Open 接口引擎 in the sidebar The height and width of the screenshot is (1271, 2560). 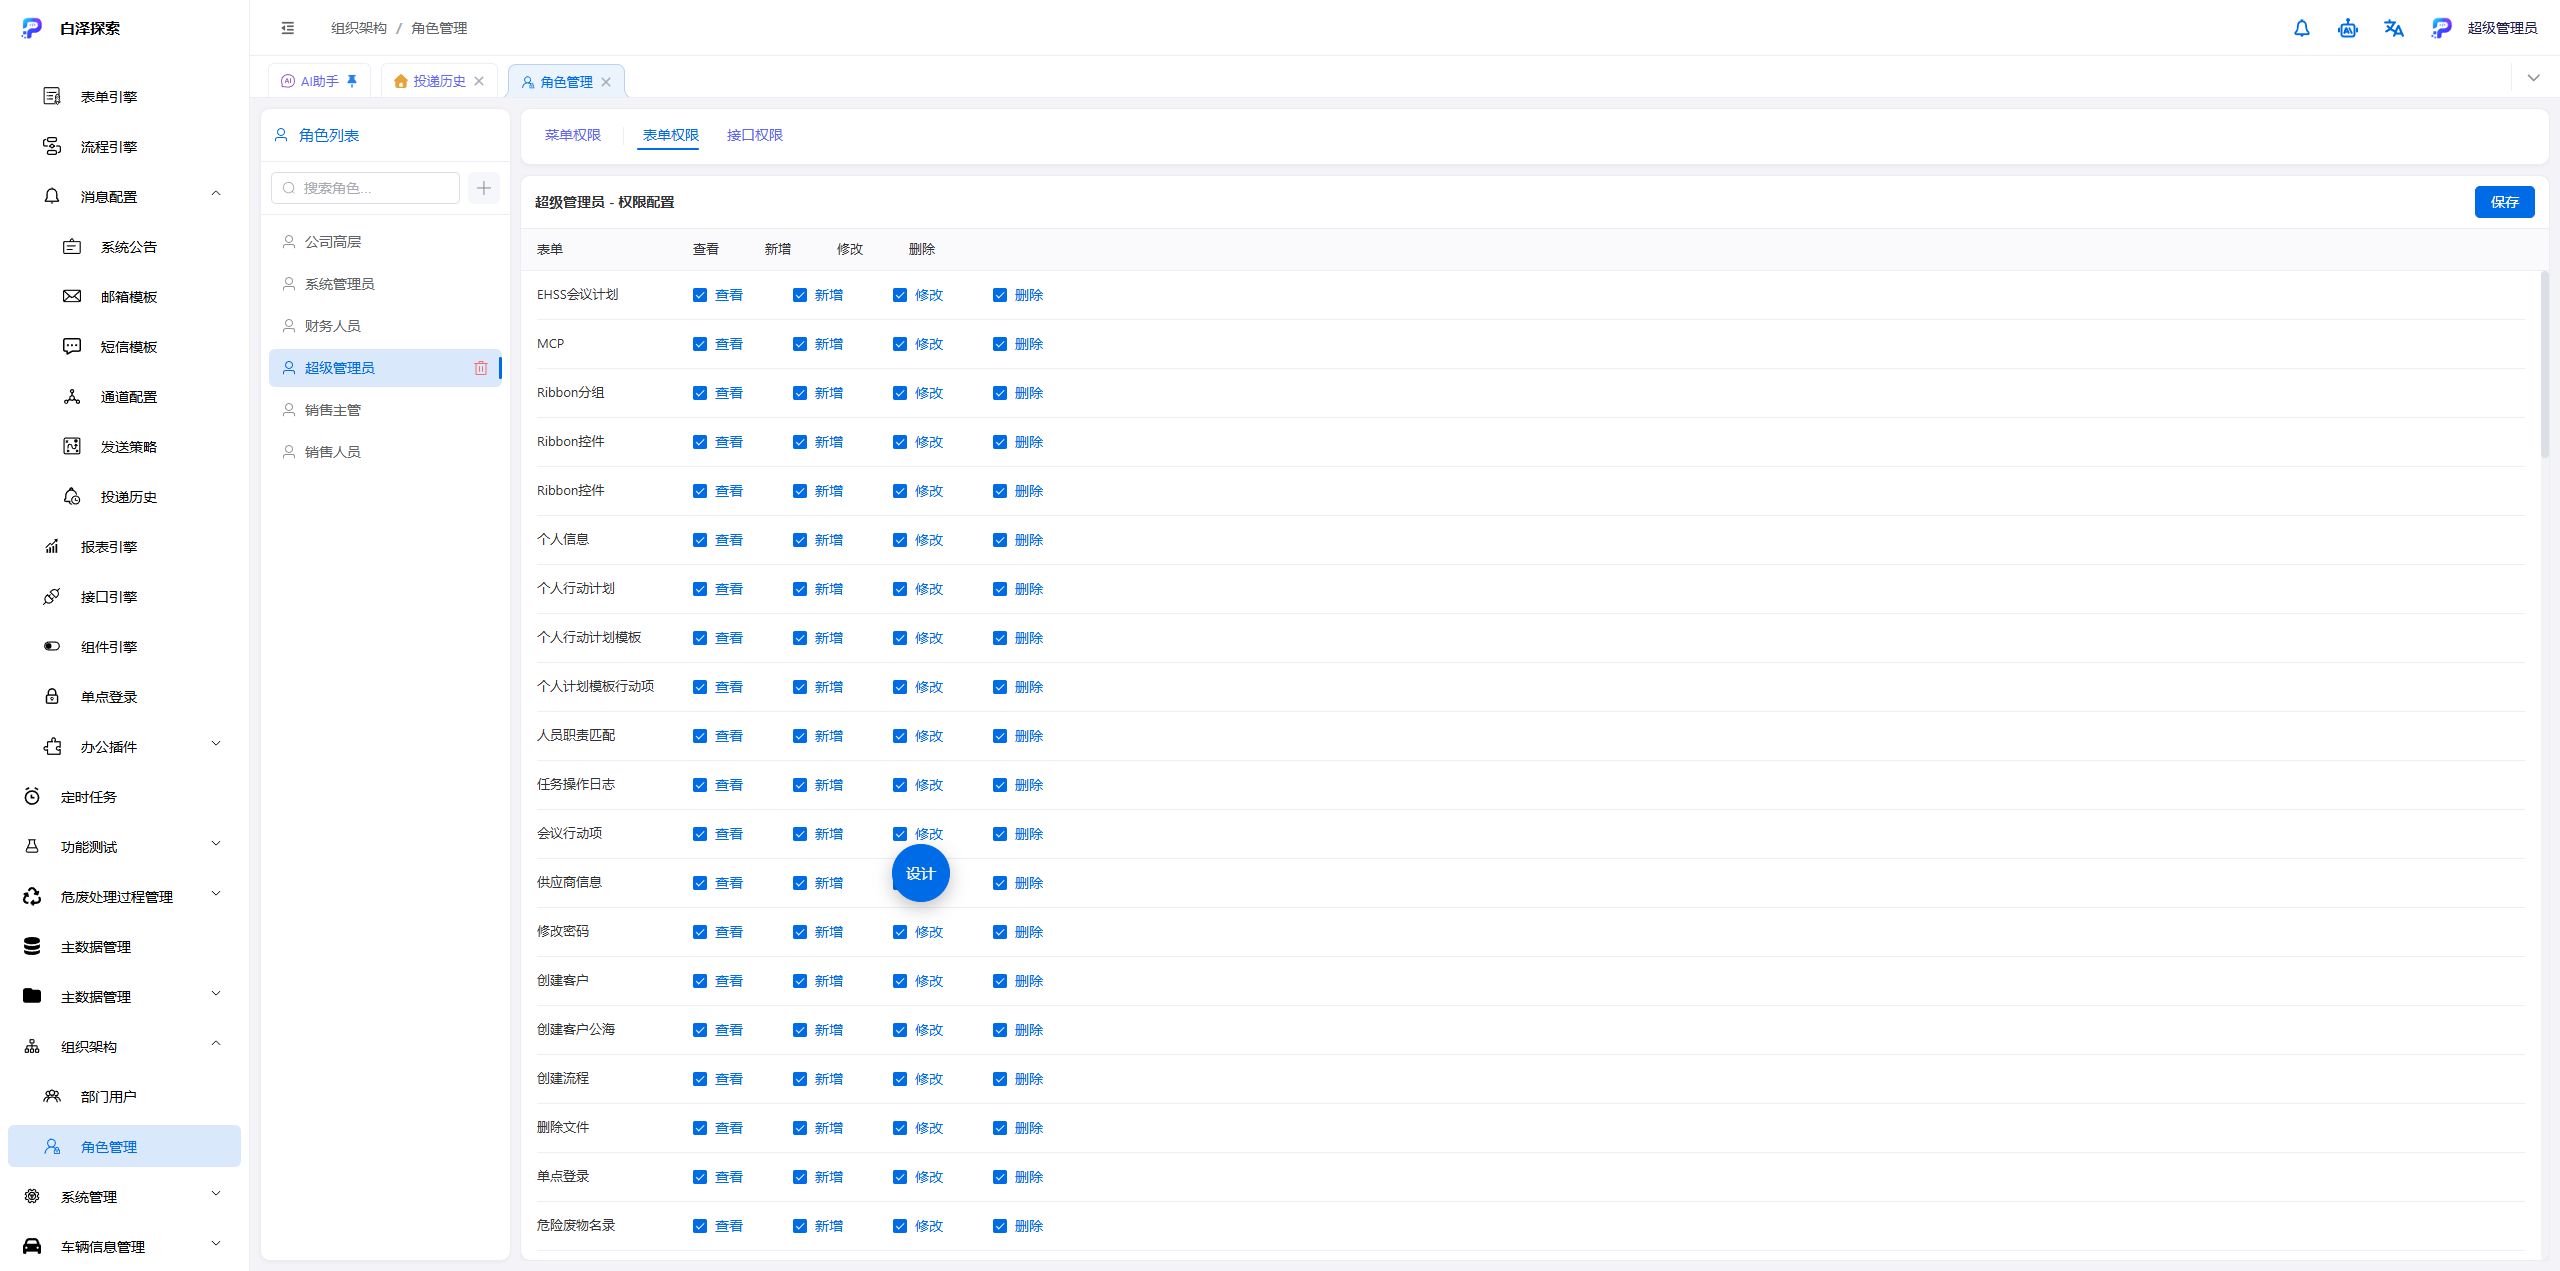click(x=124, y=597)
